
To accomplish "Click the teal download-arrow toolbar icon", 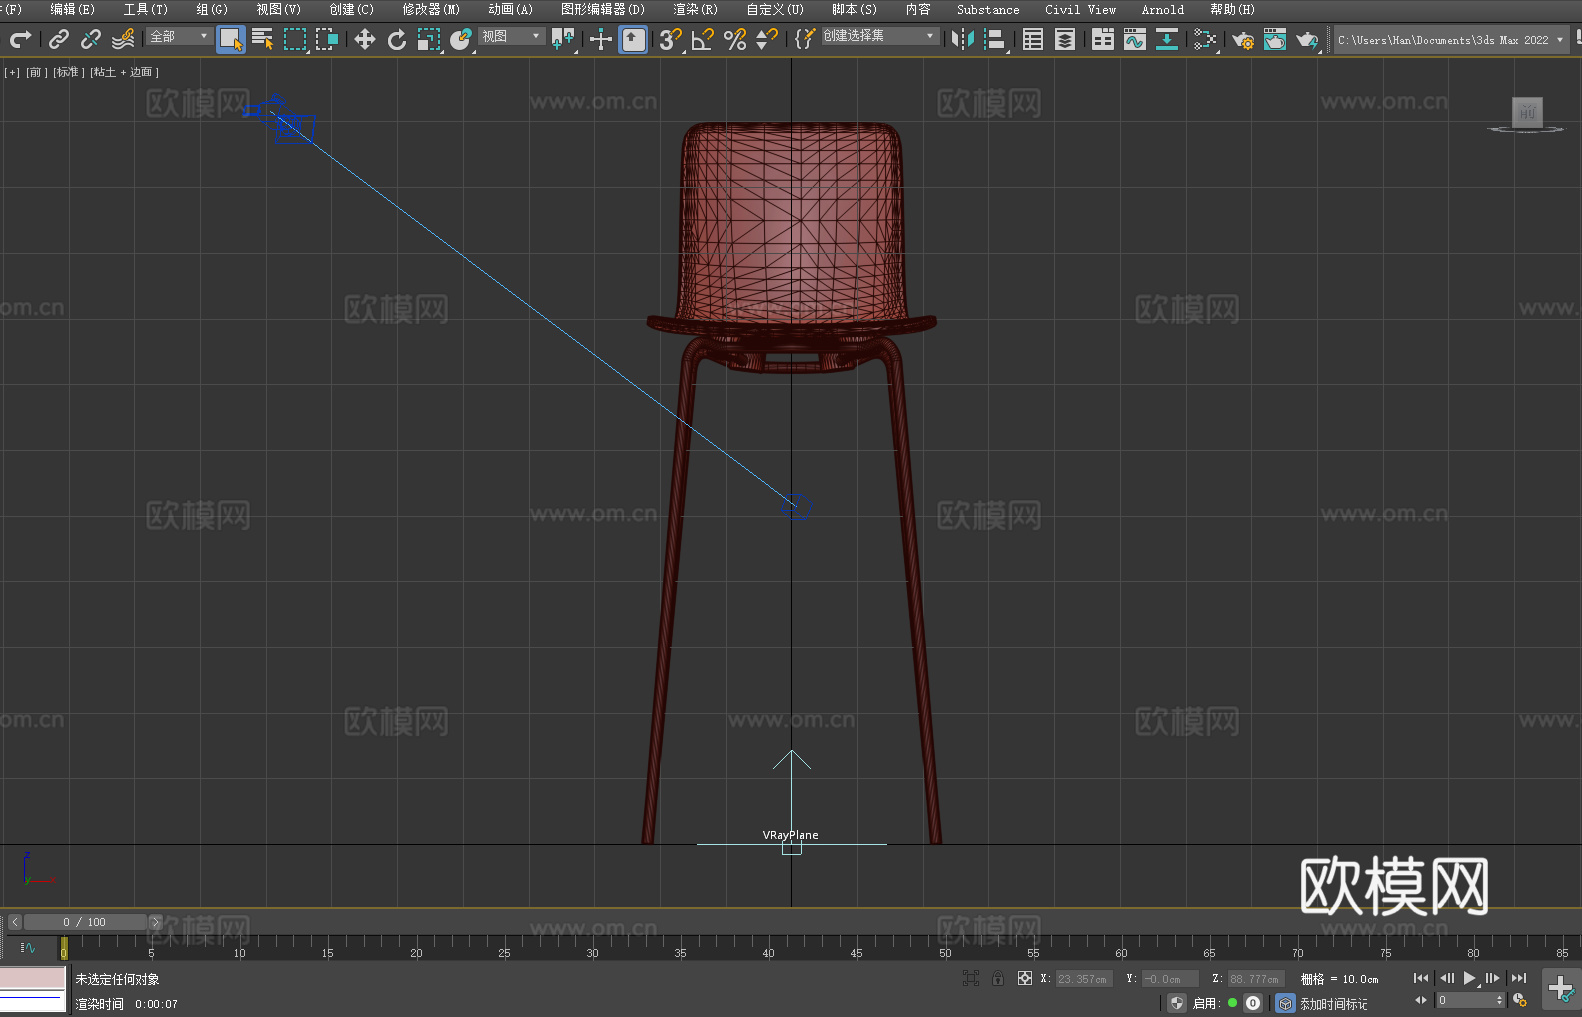I will 1167,39.
